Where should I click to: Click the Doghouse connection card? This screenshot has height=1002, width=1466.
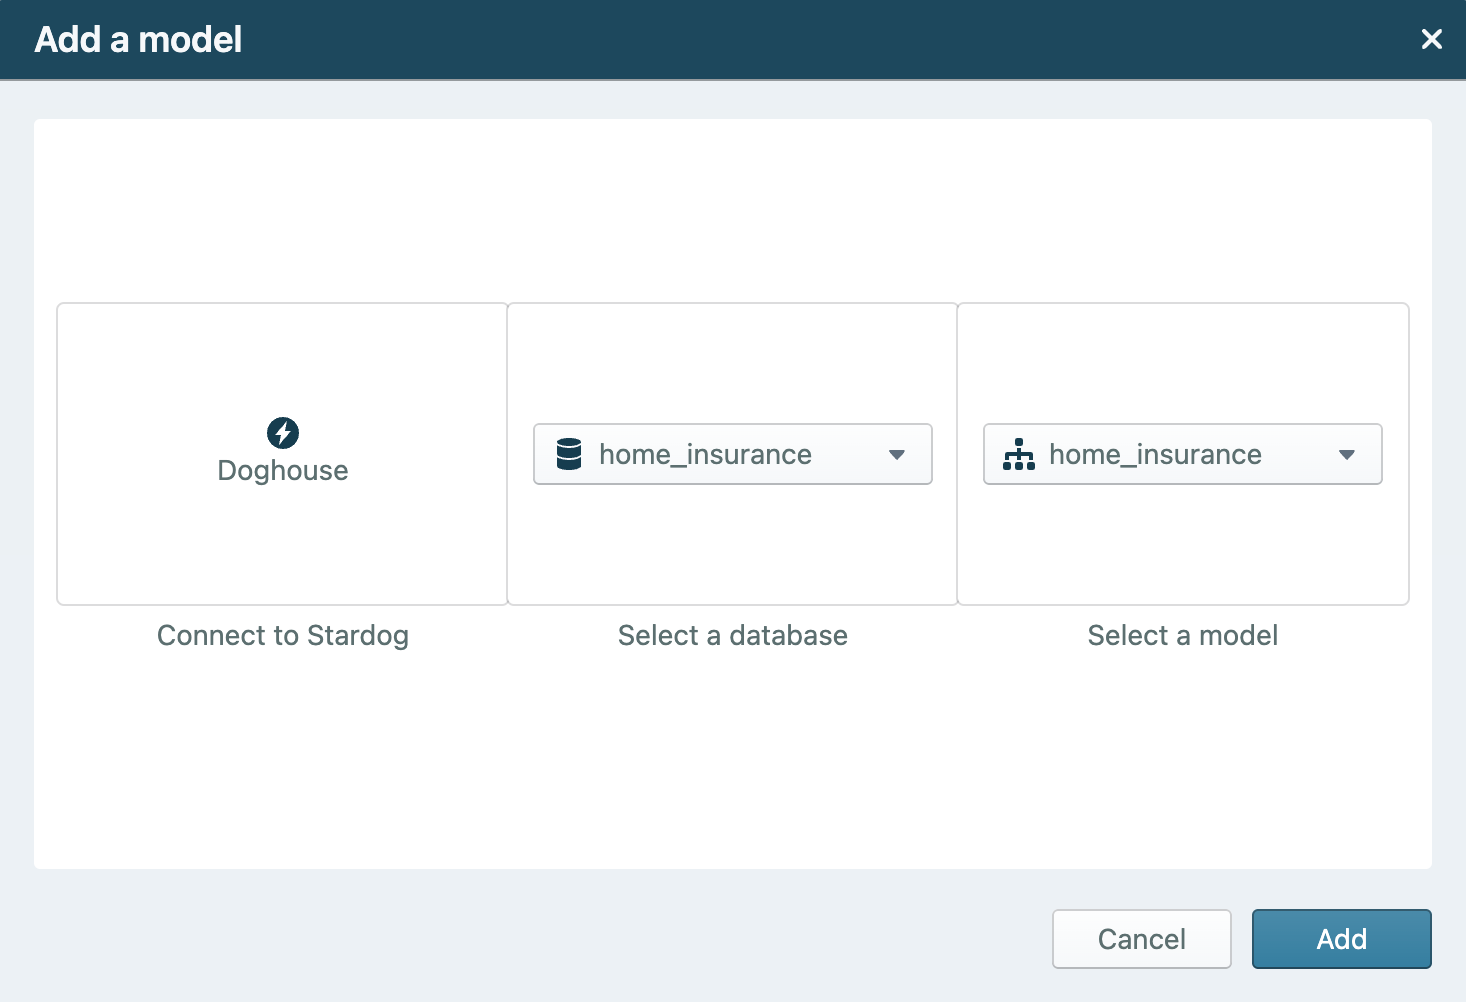coord(283,540)
